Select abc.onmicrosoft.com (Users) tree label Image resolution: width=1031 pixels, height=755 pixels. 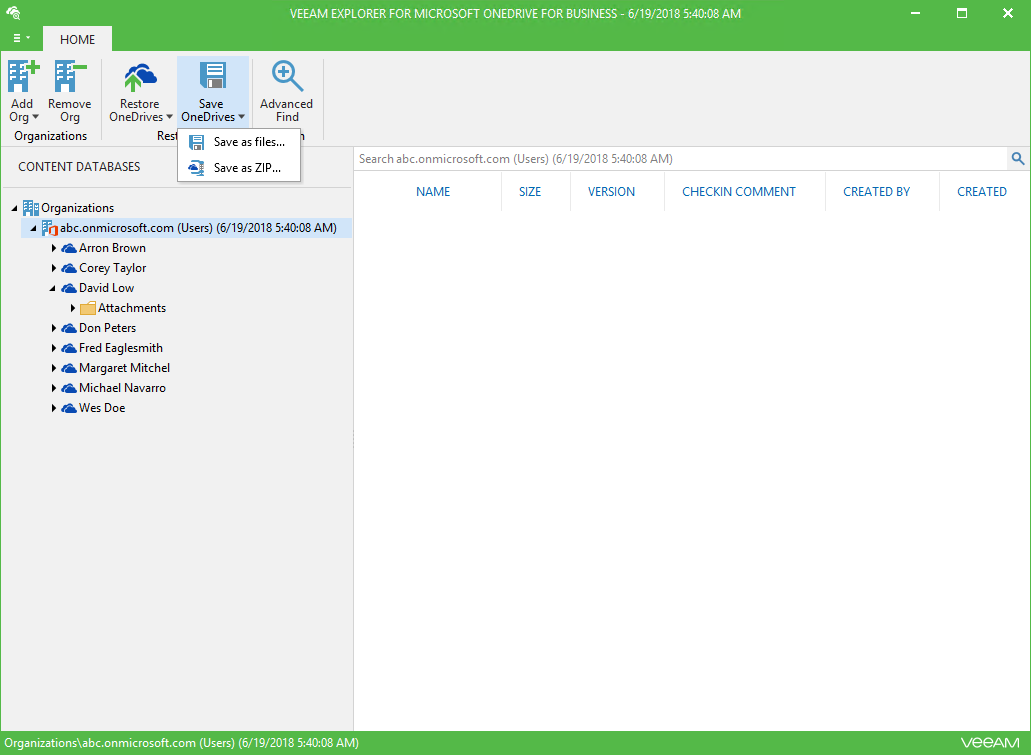pyautogui.click(x=199, y=228)
